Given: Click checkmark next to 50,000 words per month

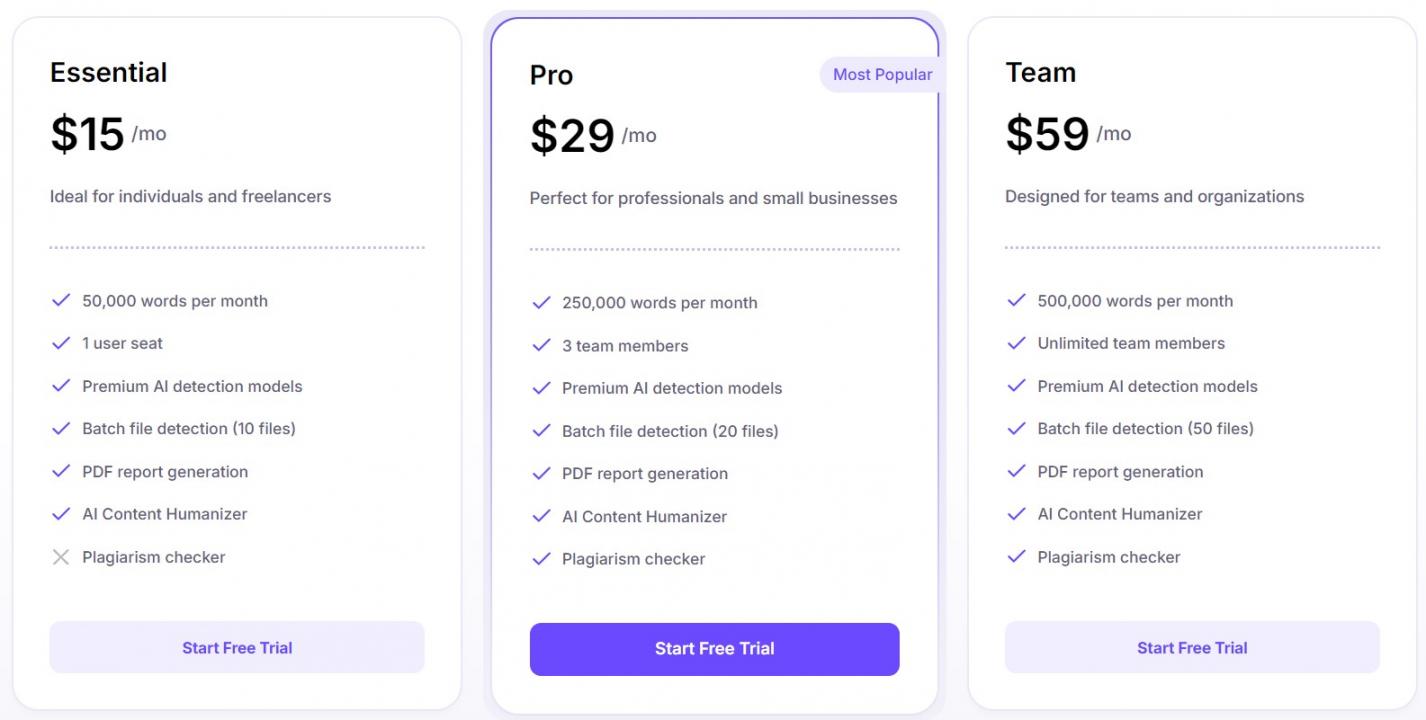Looking at the screenshot, I should [x=61, y=300].
